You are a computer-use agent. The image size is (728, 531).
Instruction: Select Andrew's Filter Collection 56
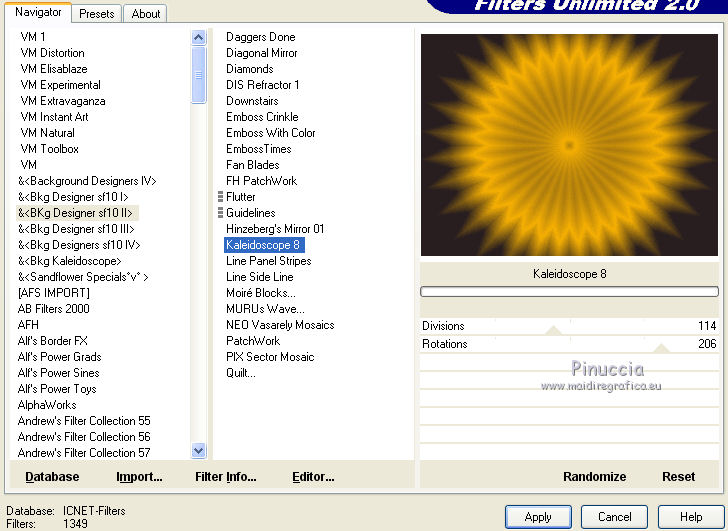click(84, 437)
